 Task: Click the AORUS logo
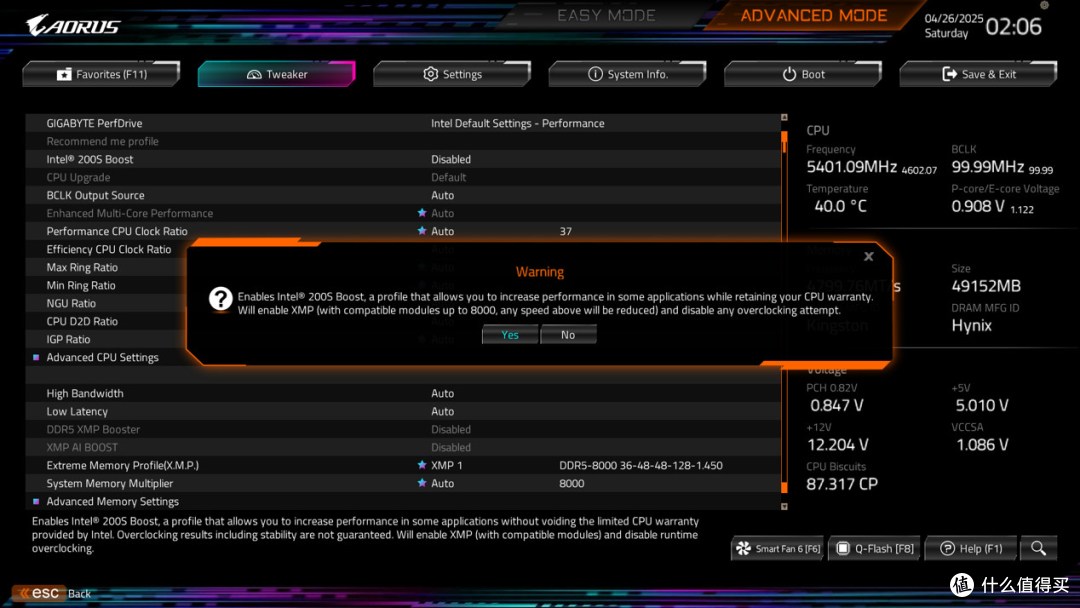pyautogui.click(x=73, y=25)
